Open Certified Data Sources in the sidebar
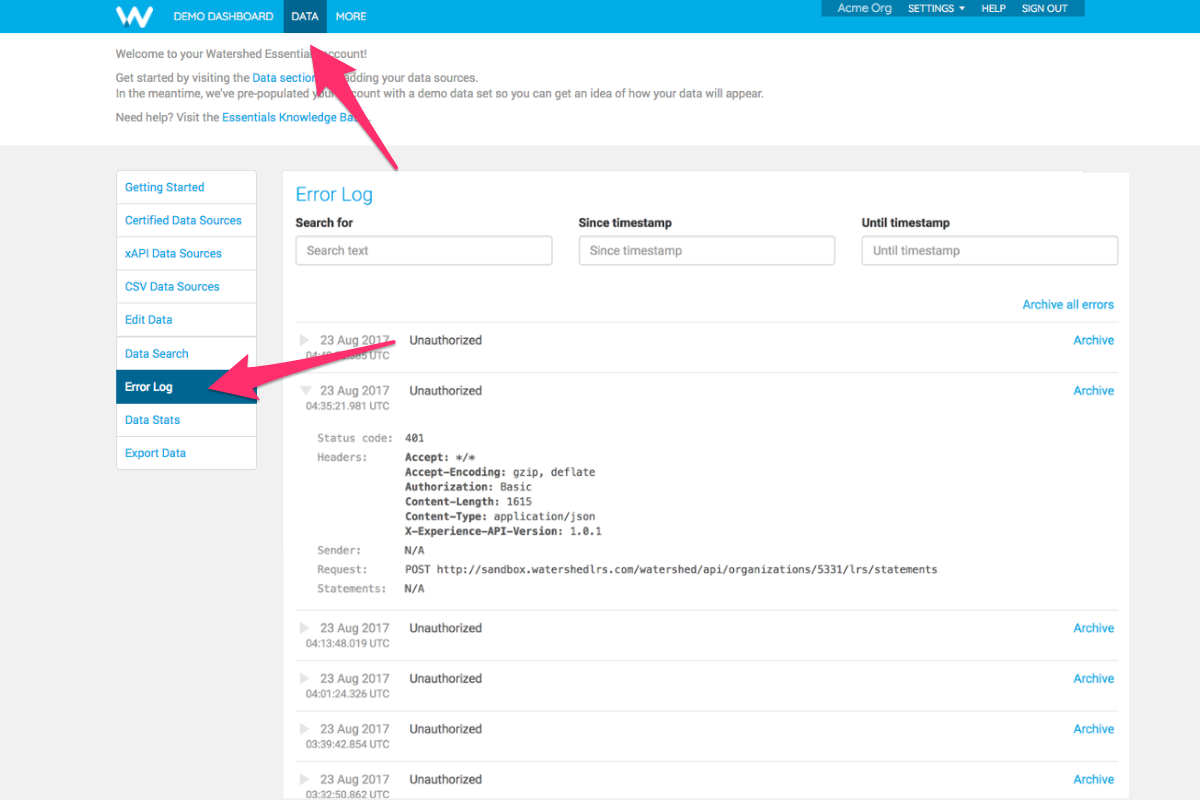Screen dimensions: 1200x800 pos(186,220)
